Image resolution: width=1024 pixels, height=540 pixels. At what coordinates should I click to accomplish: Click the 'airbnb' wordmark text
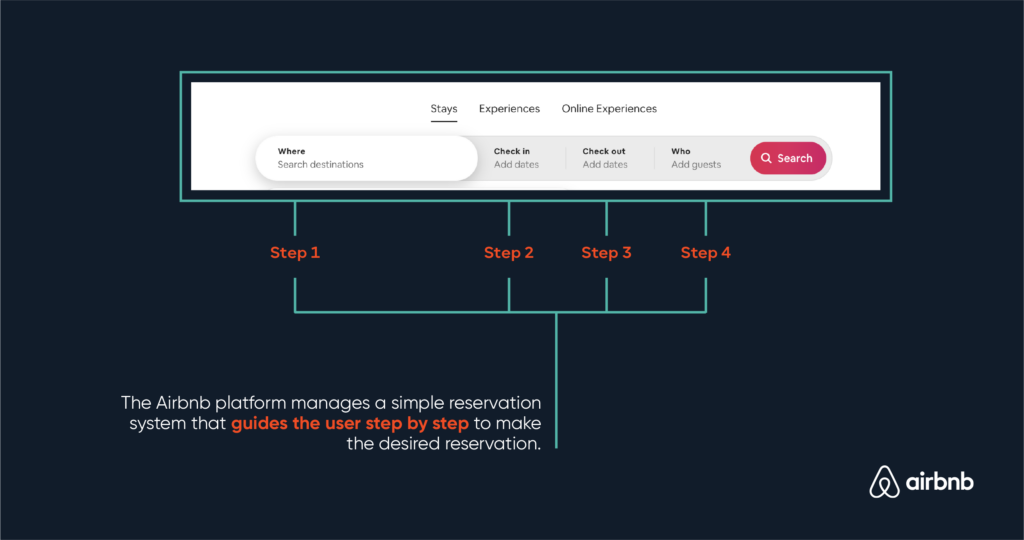939,482
